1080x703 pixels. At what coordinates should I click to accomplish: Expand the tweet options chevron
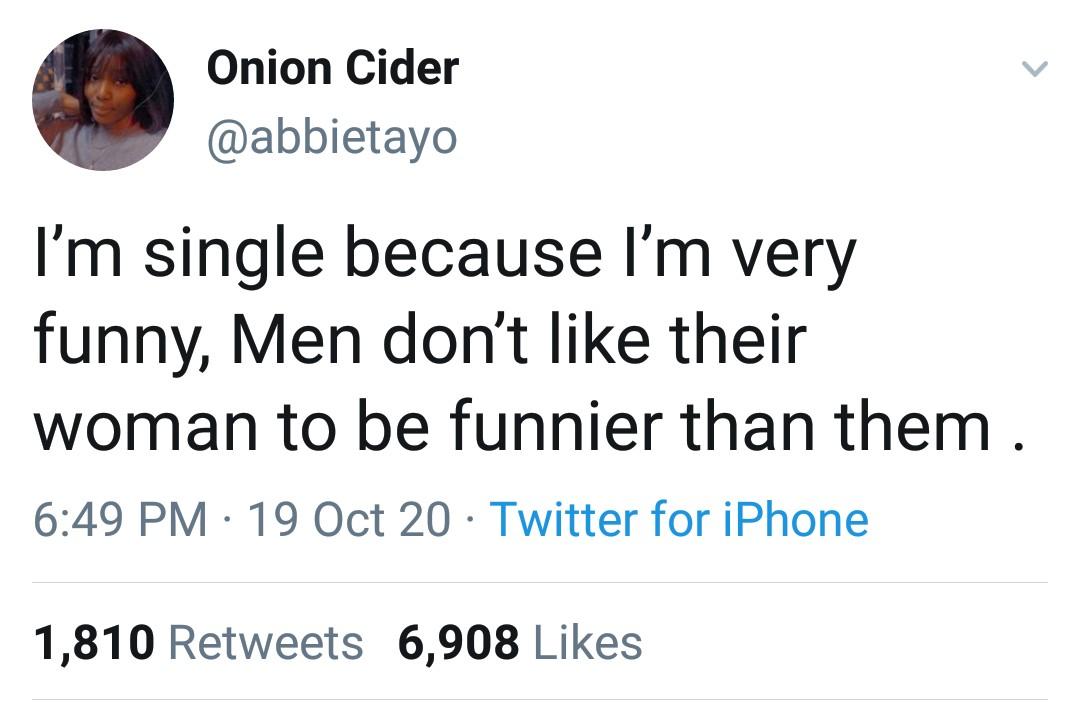pyautogui.click(x=1034, y=70)
